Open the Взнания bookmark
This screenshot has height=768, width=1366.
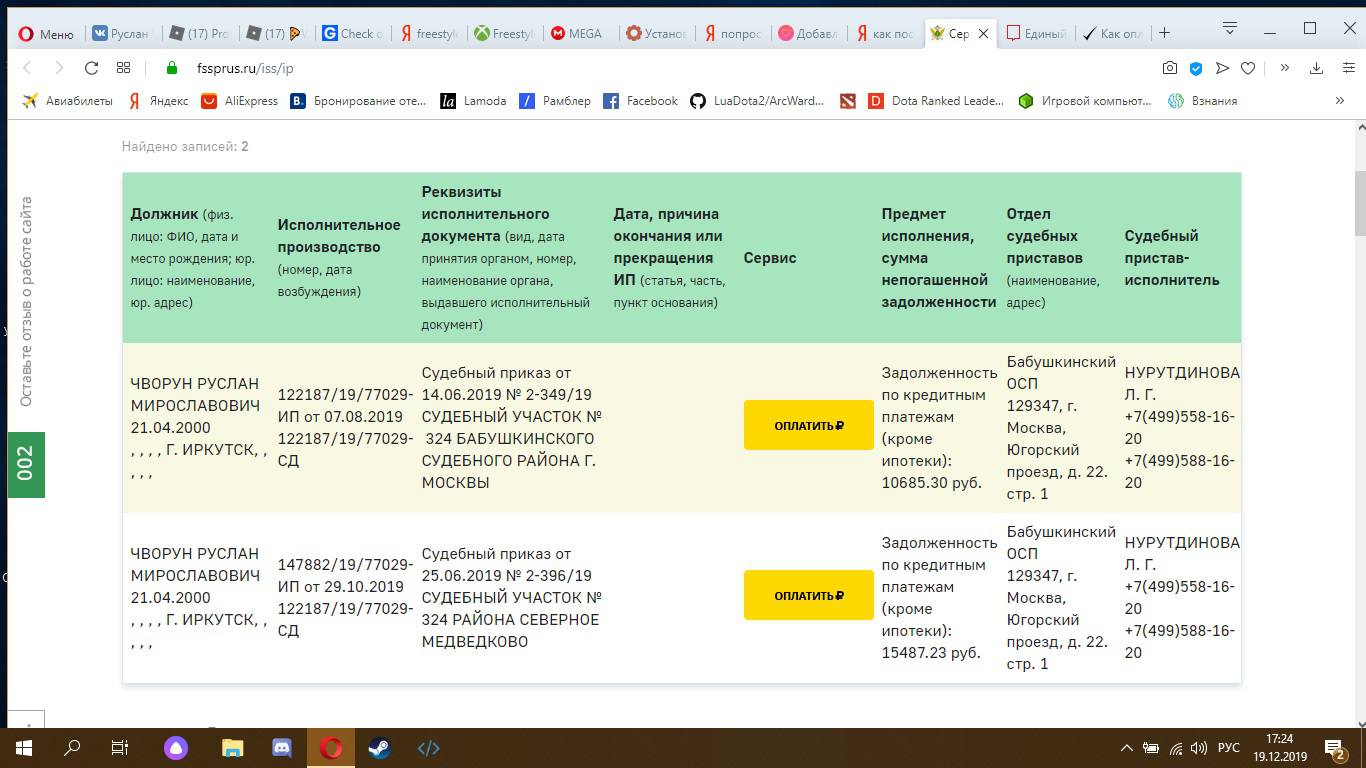click(1203, 100)
